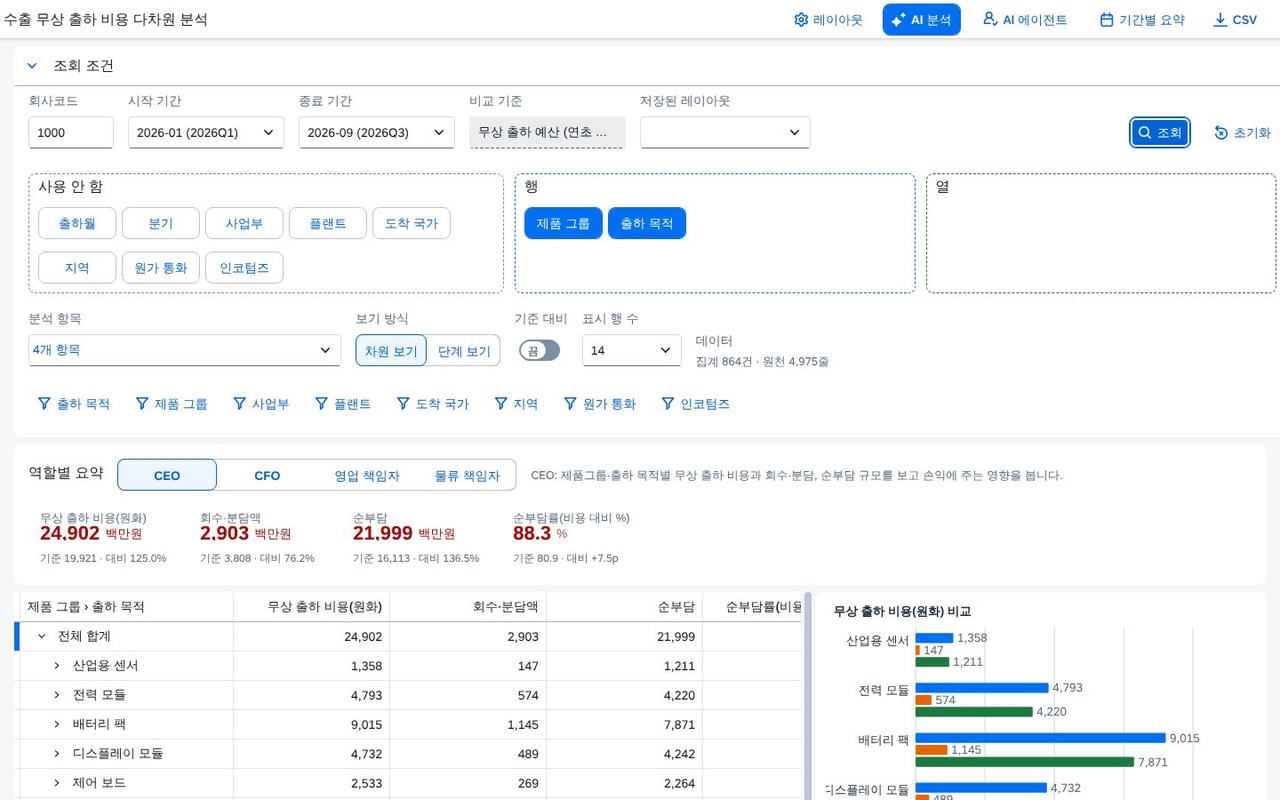Click the 무상 출하 비용(원화) column header

point(311,607)
